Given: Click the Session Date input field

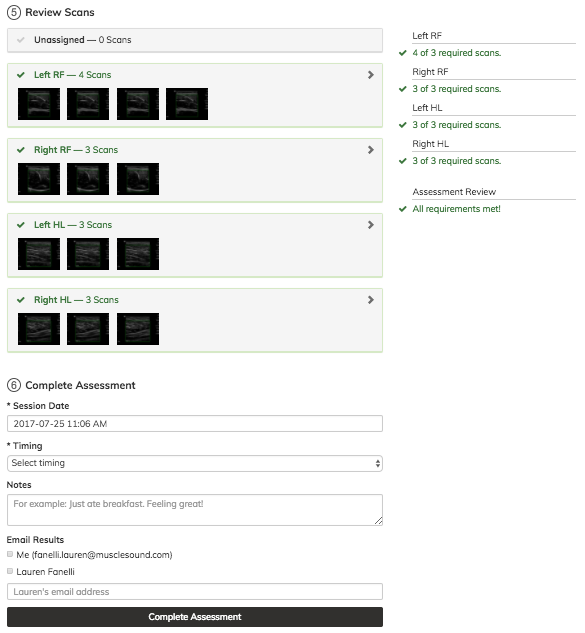Looking at the screenshot, I should tap(195, 423).
